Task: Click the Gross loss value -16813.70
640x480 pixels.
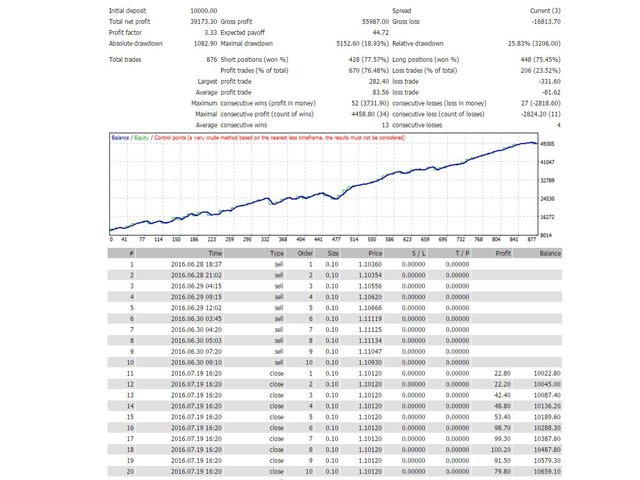Action: 546,22
